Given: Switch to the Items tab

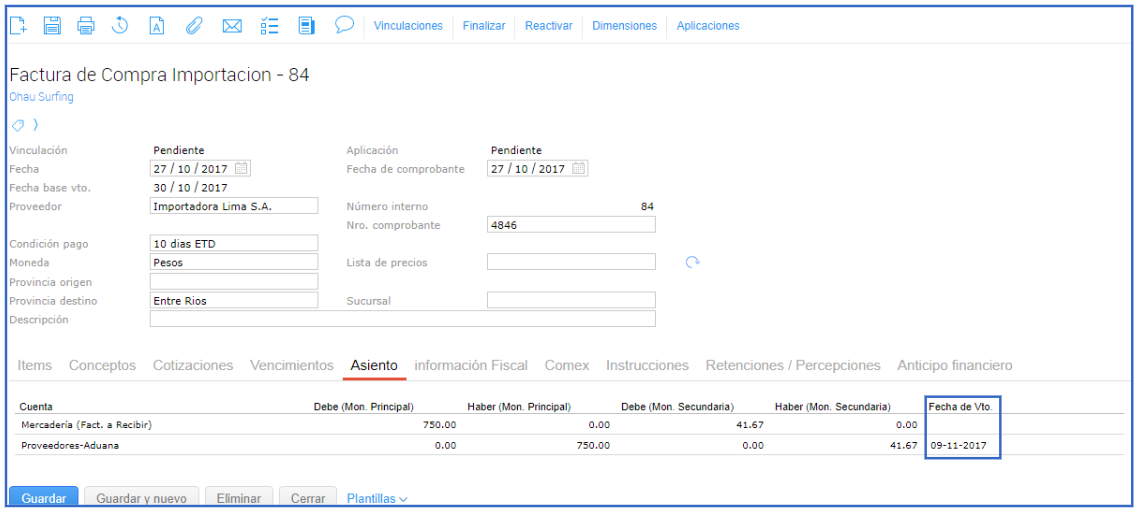Looking at the screenshot, I should pyautogui.click(x=35, y=366).
